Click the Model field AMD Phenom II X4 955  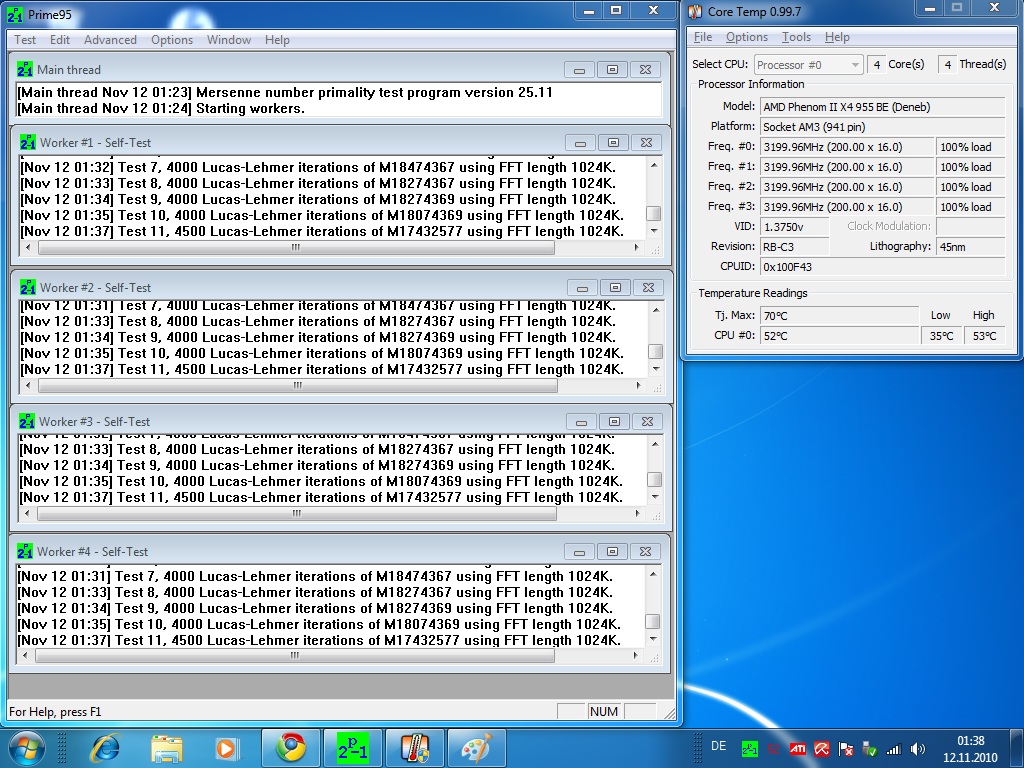pyautogui.click(x=882, y=107)
